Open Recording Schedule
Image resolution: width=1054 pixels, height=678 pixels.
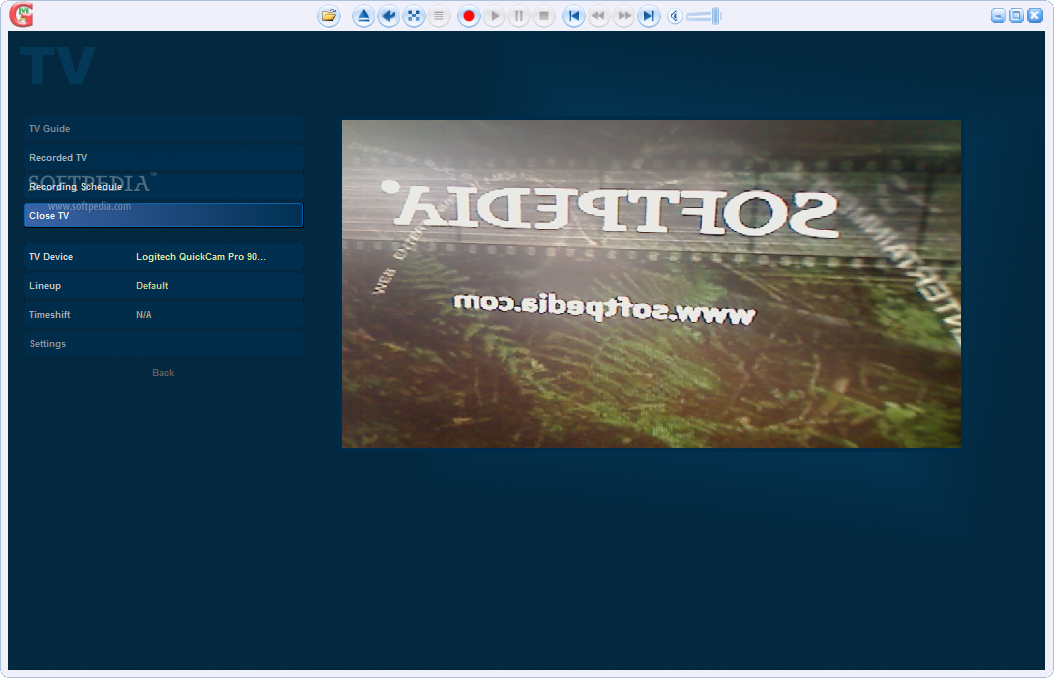pyautogui.click(x=163, y=186)
